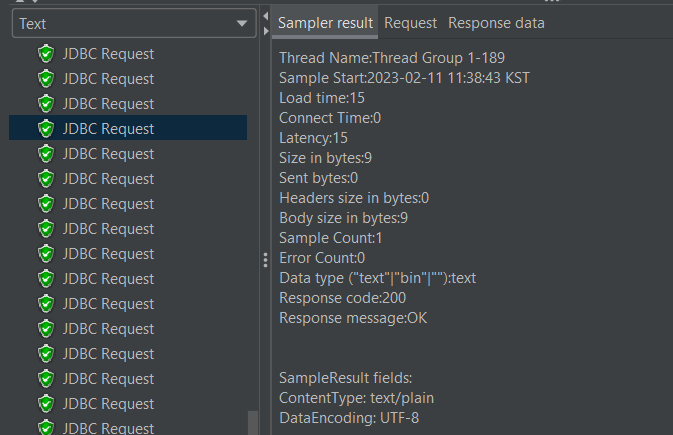Collapse results list with left-pointing divider arrow
673x435 pixels.
pos(266,16)
